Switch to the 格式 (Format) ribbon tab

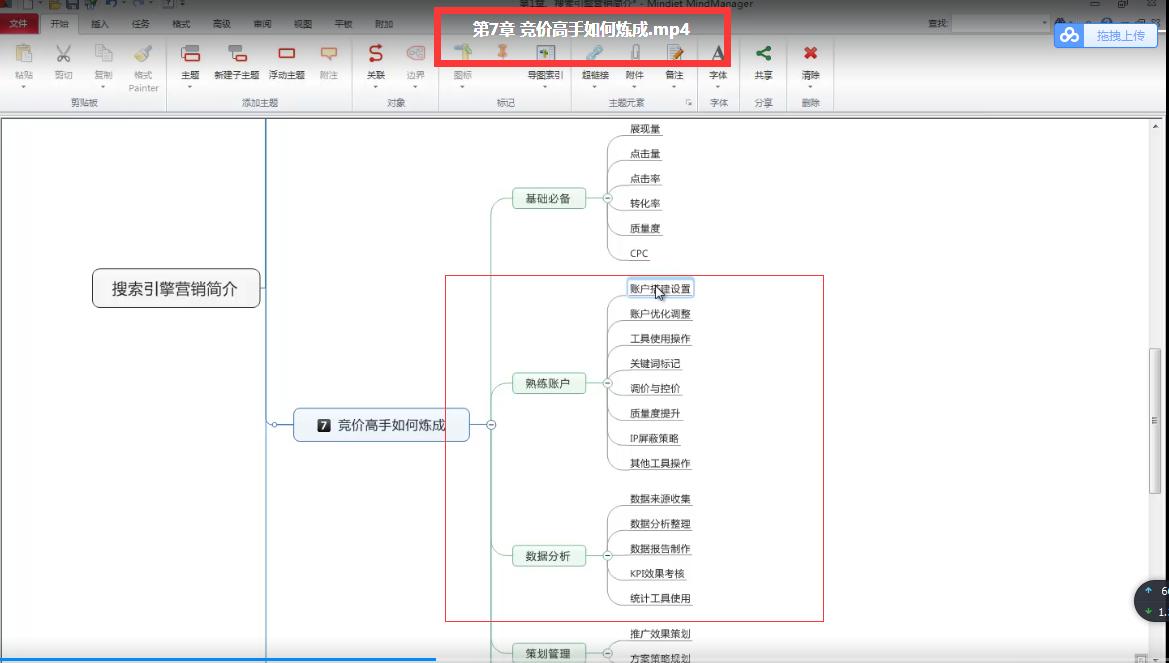(x=181, y=24)
